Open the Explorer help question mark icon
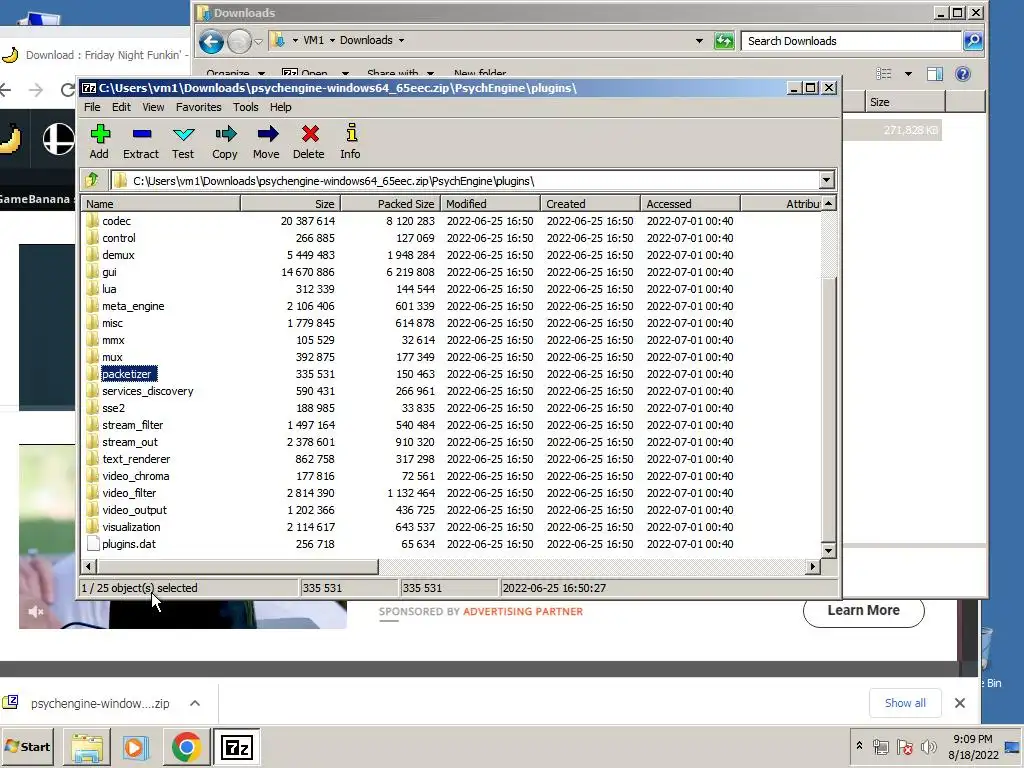This screenshot has height=768, width=1024. (x=963, y=74)
